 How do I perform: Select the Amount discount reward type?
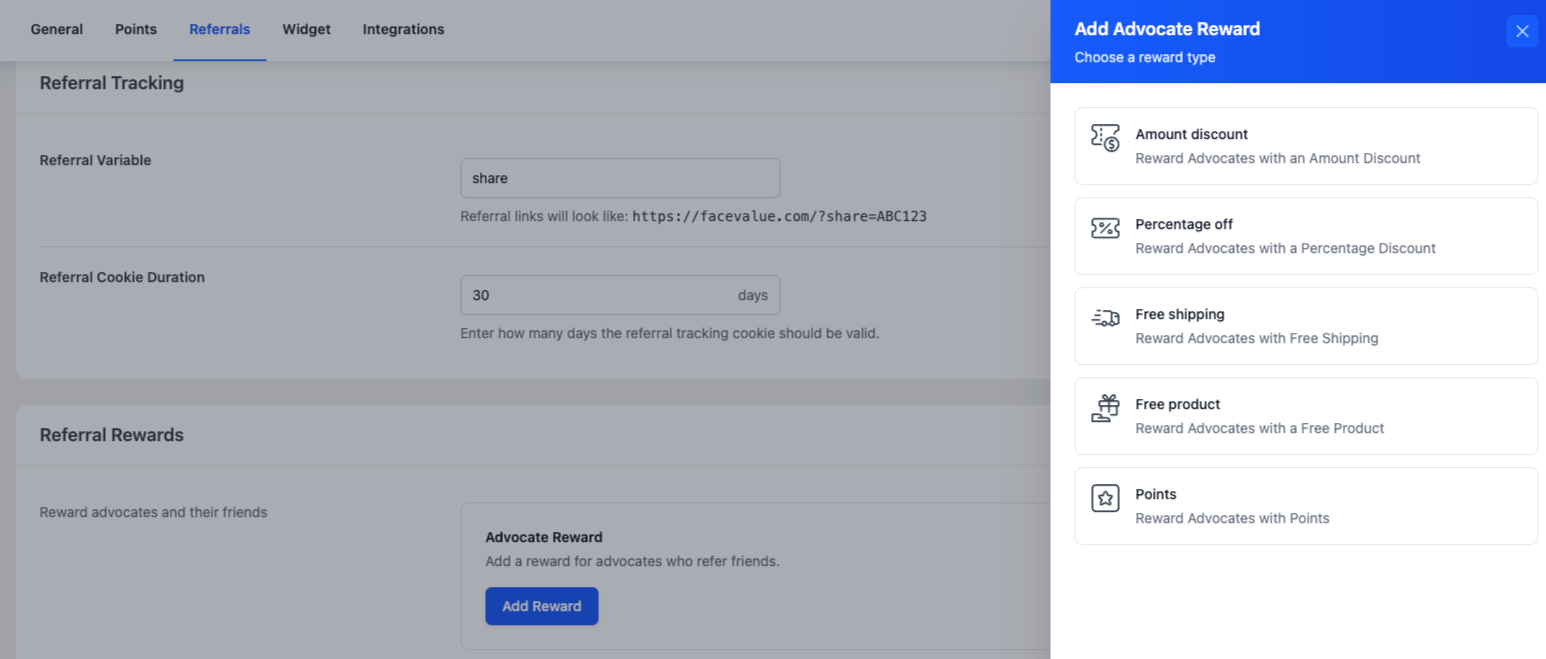[x=1305, y=146]
